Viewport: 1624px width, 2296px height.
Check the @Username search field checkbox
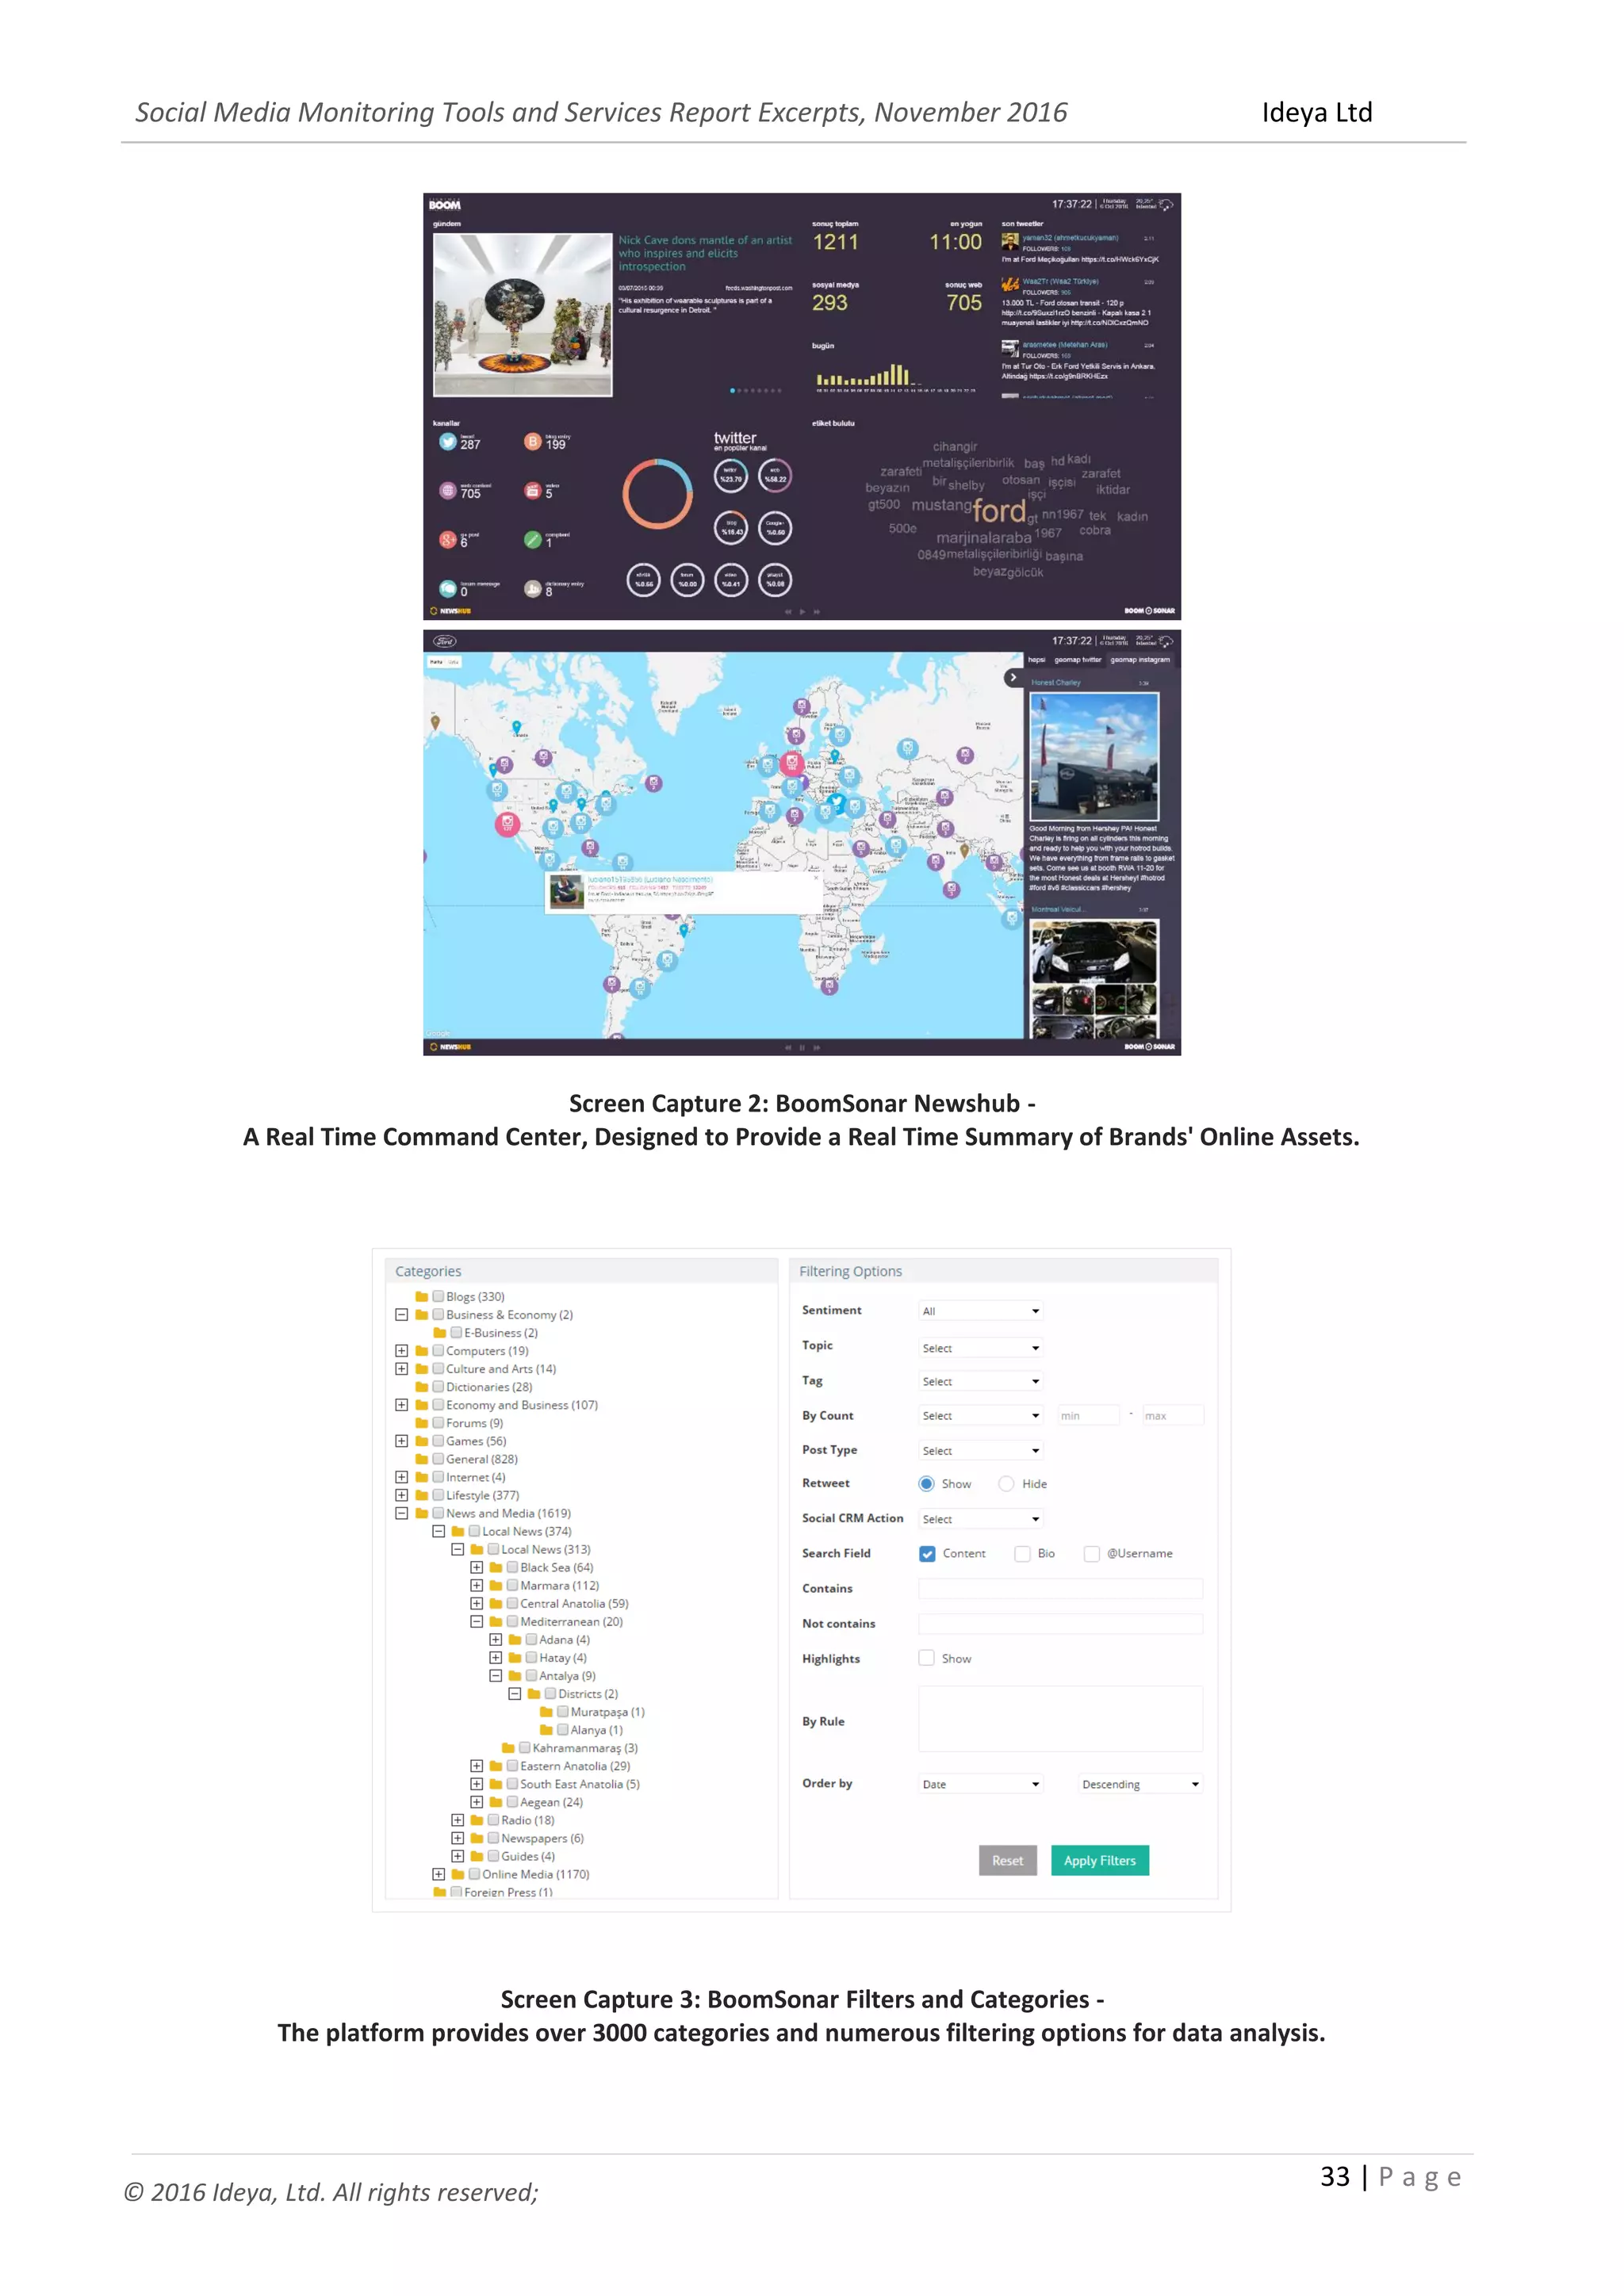(1092, 1553)
